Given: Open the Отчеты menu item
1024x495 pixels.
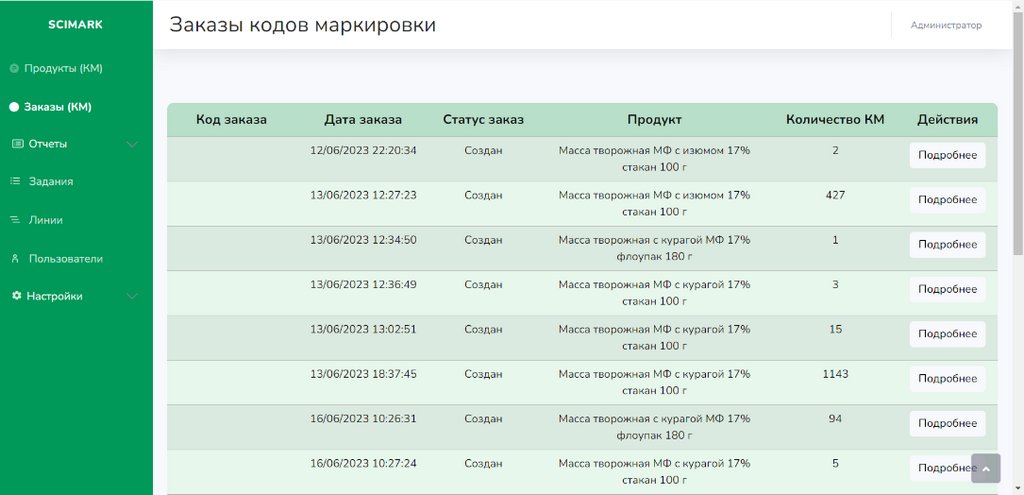Looking at the screenshot, I should (48, 144).
